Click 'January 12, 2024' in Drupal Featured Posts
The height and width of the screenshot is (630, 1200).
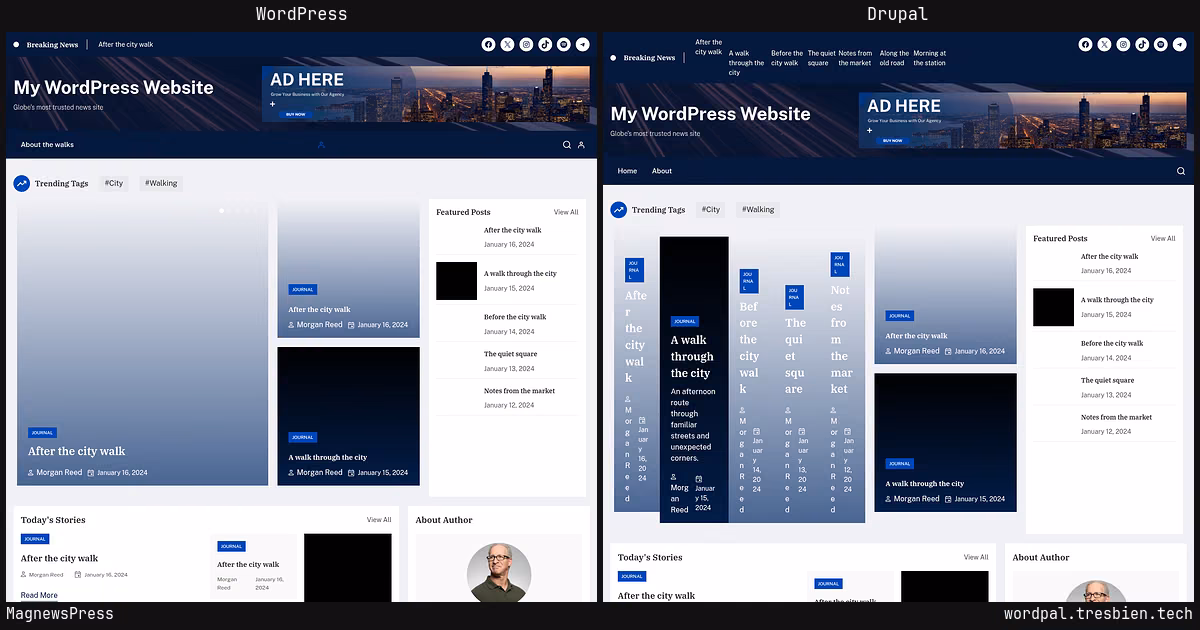click(1106, 431)
